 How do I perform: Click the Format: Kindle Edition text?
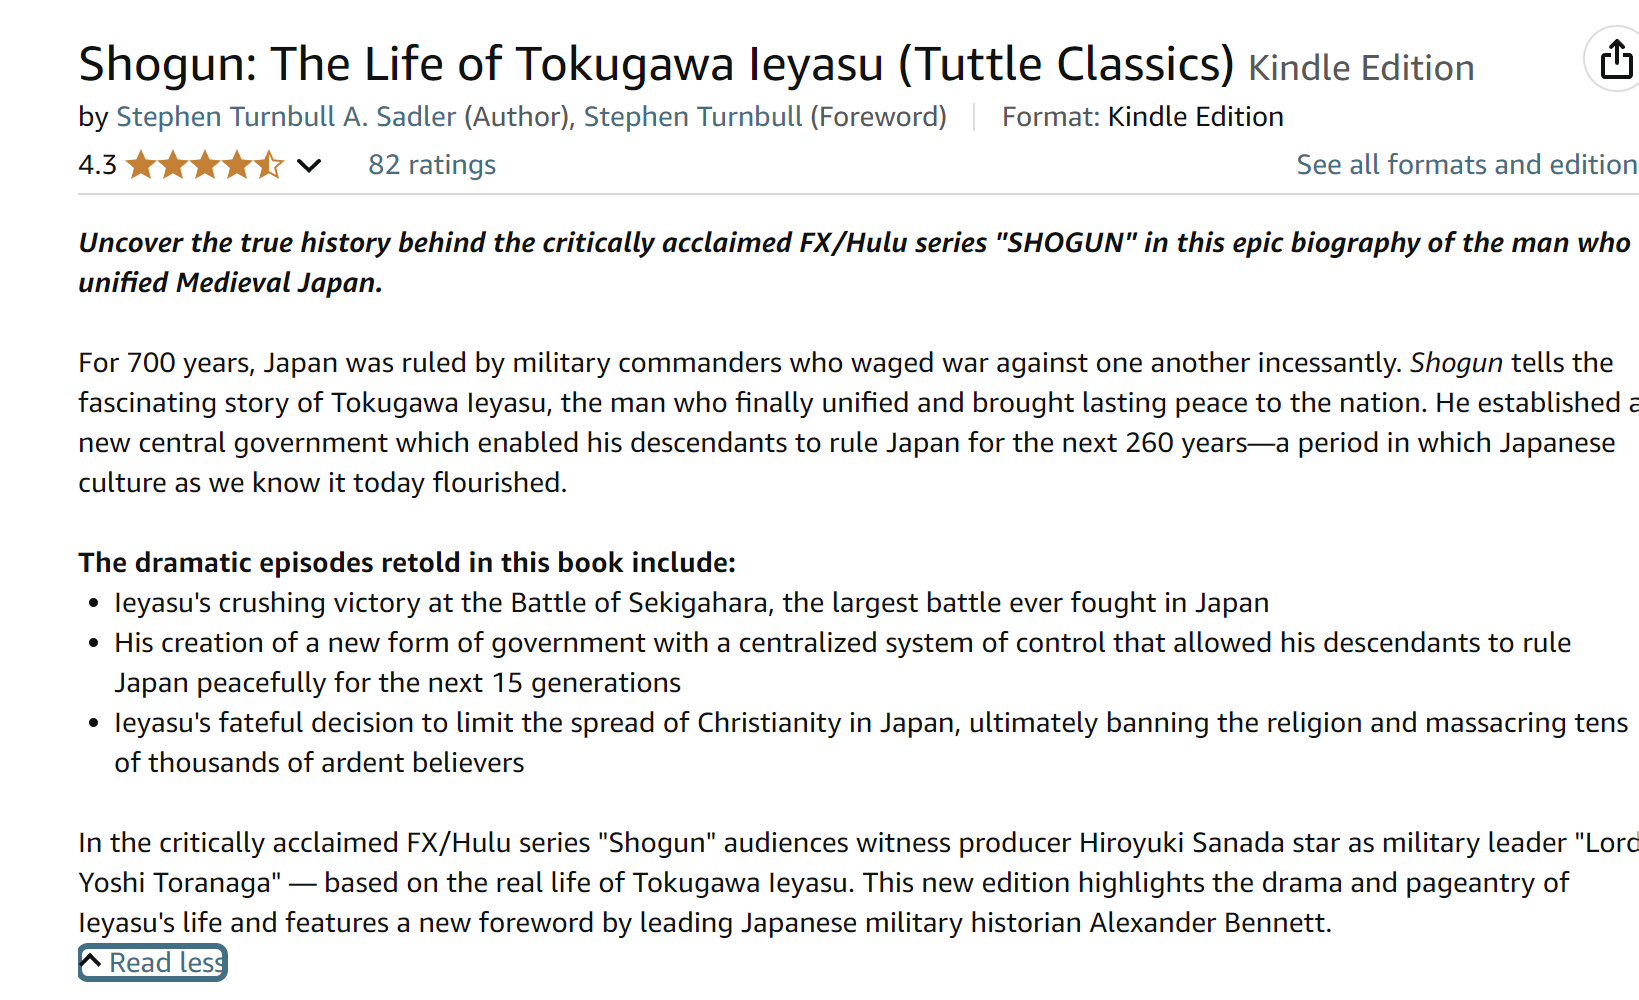click(x=1142, y=117)
